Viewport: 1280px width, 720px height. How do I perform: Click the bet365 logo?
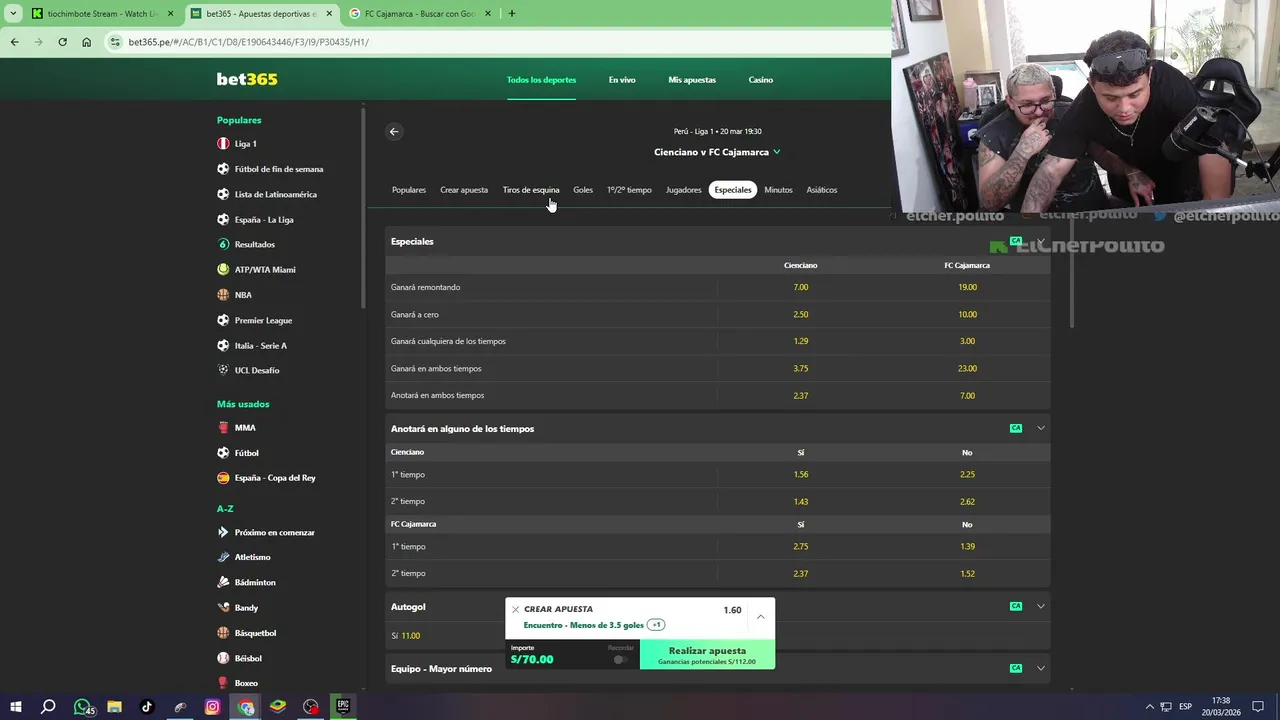[247, 79]
